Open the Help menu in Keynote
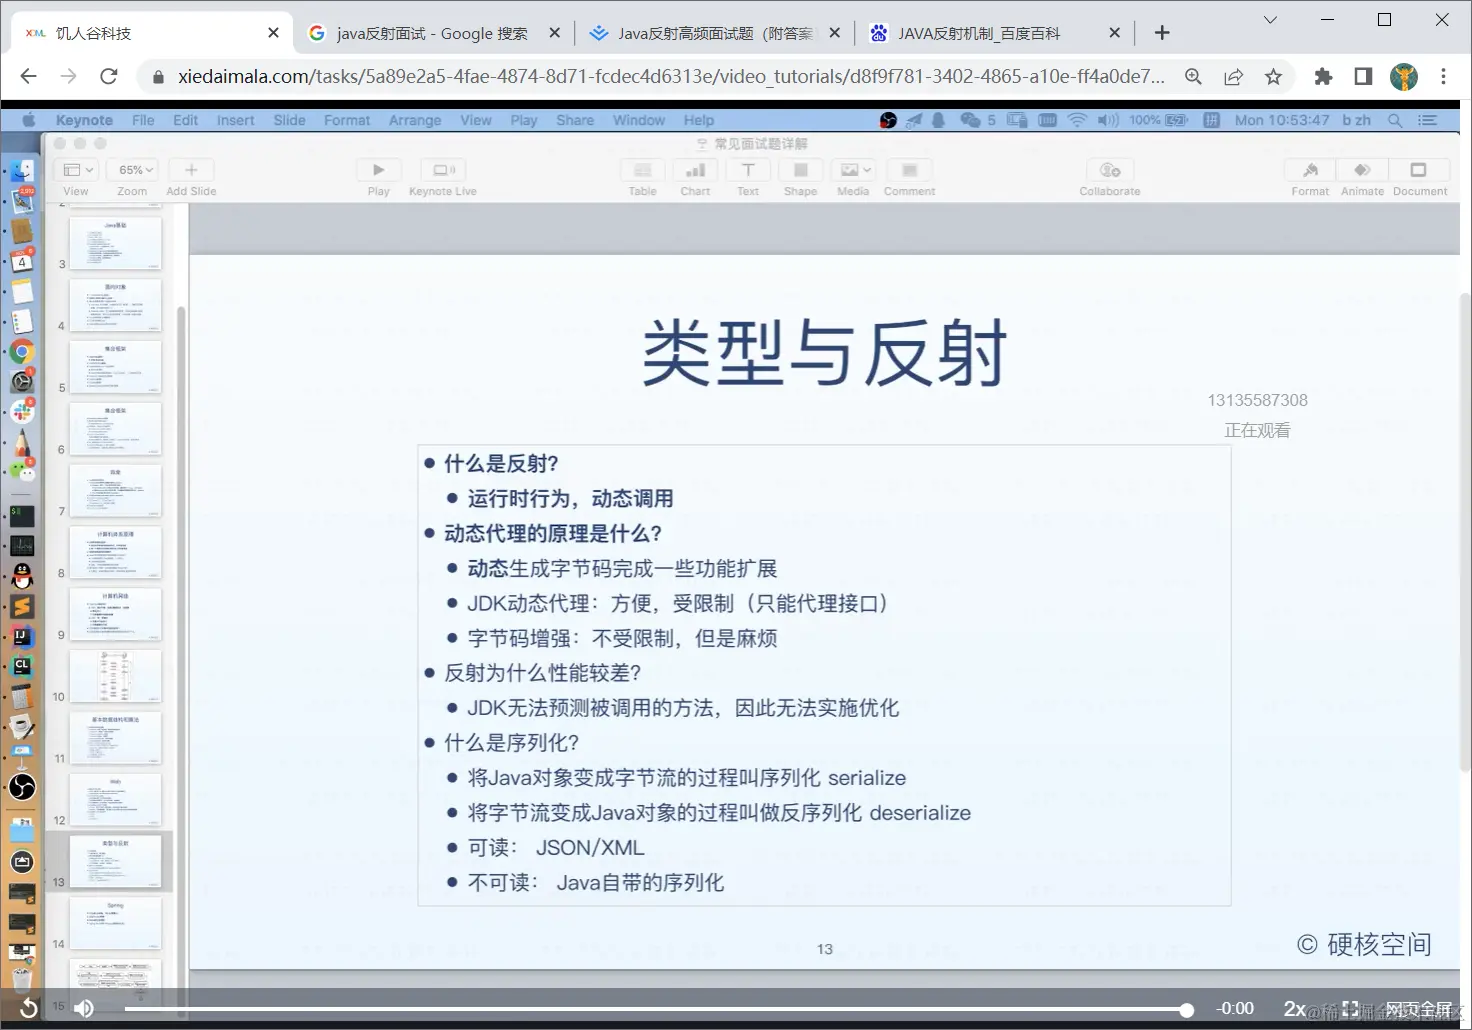Viewport: 1472px width, 1030px height. point(699,120)
